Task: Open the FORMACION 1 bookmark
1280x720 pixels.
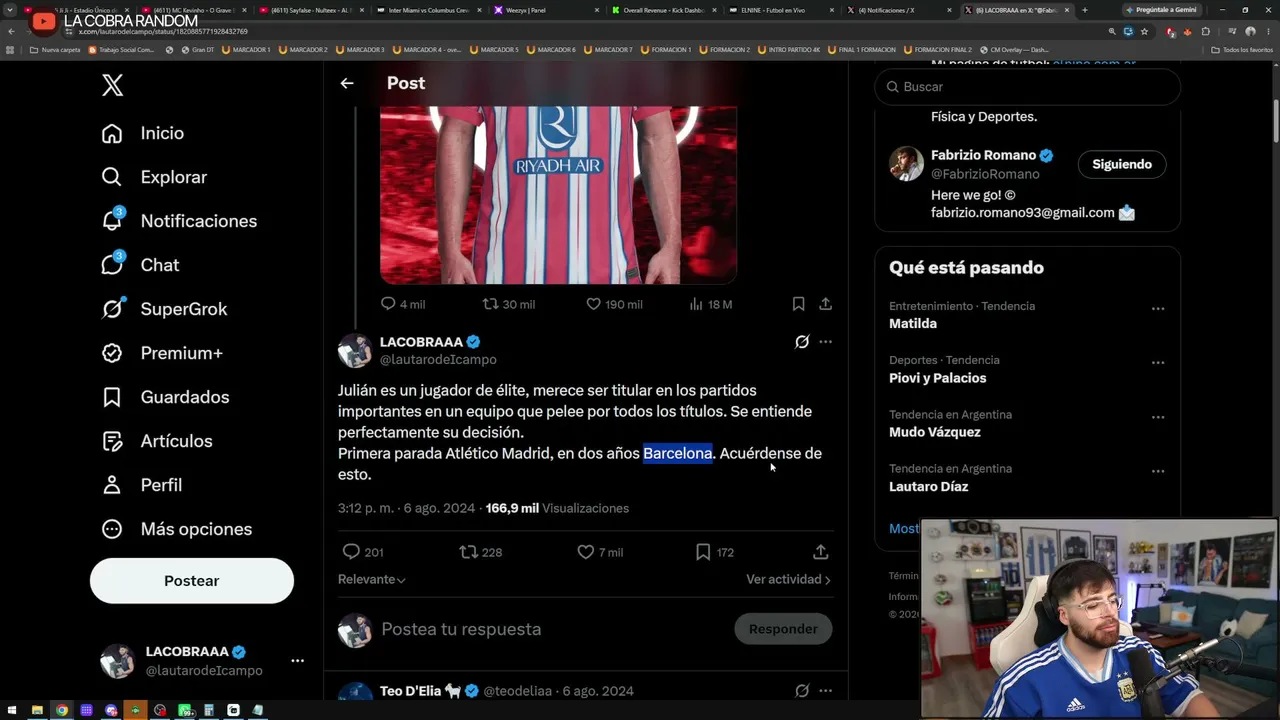Action: (x=666, y=49)
